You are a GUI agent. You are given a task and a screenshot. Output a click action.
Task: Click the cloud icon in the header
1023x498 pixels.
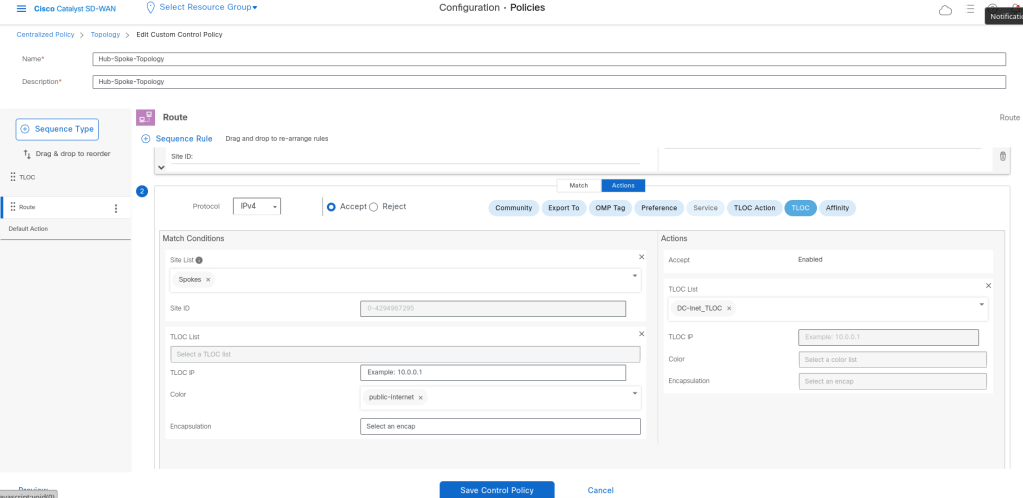point(945,10)
